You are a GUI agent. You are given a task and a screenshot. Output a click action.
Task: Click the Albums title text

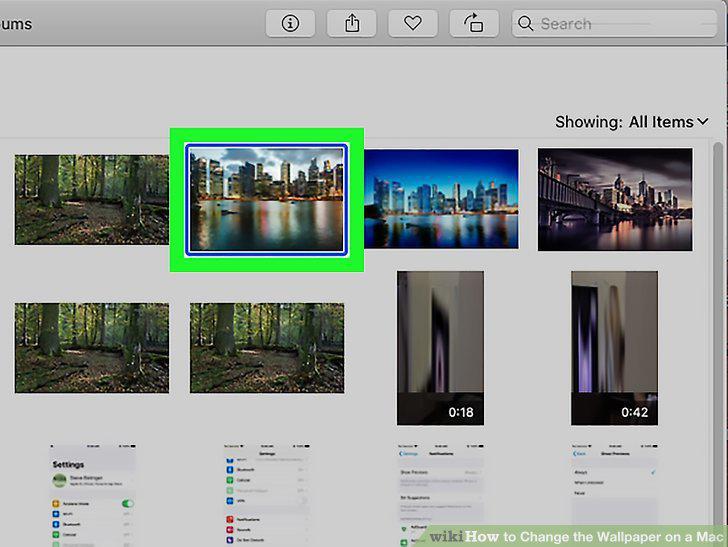pos(16,24)
